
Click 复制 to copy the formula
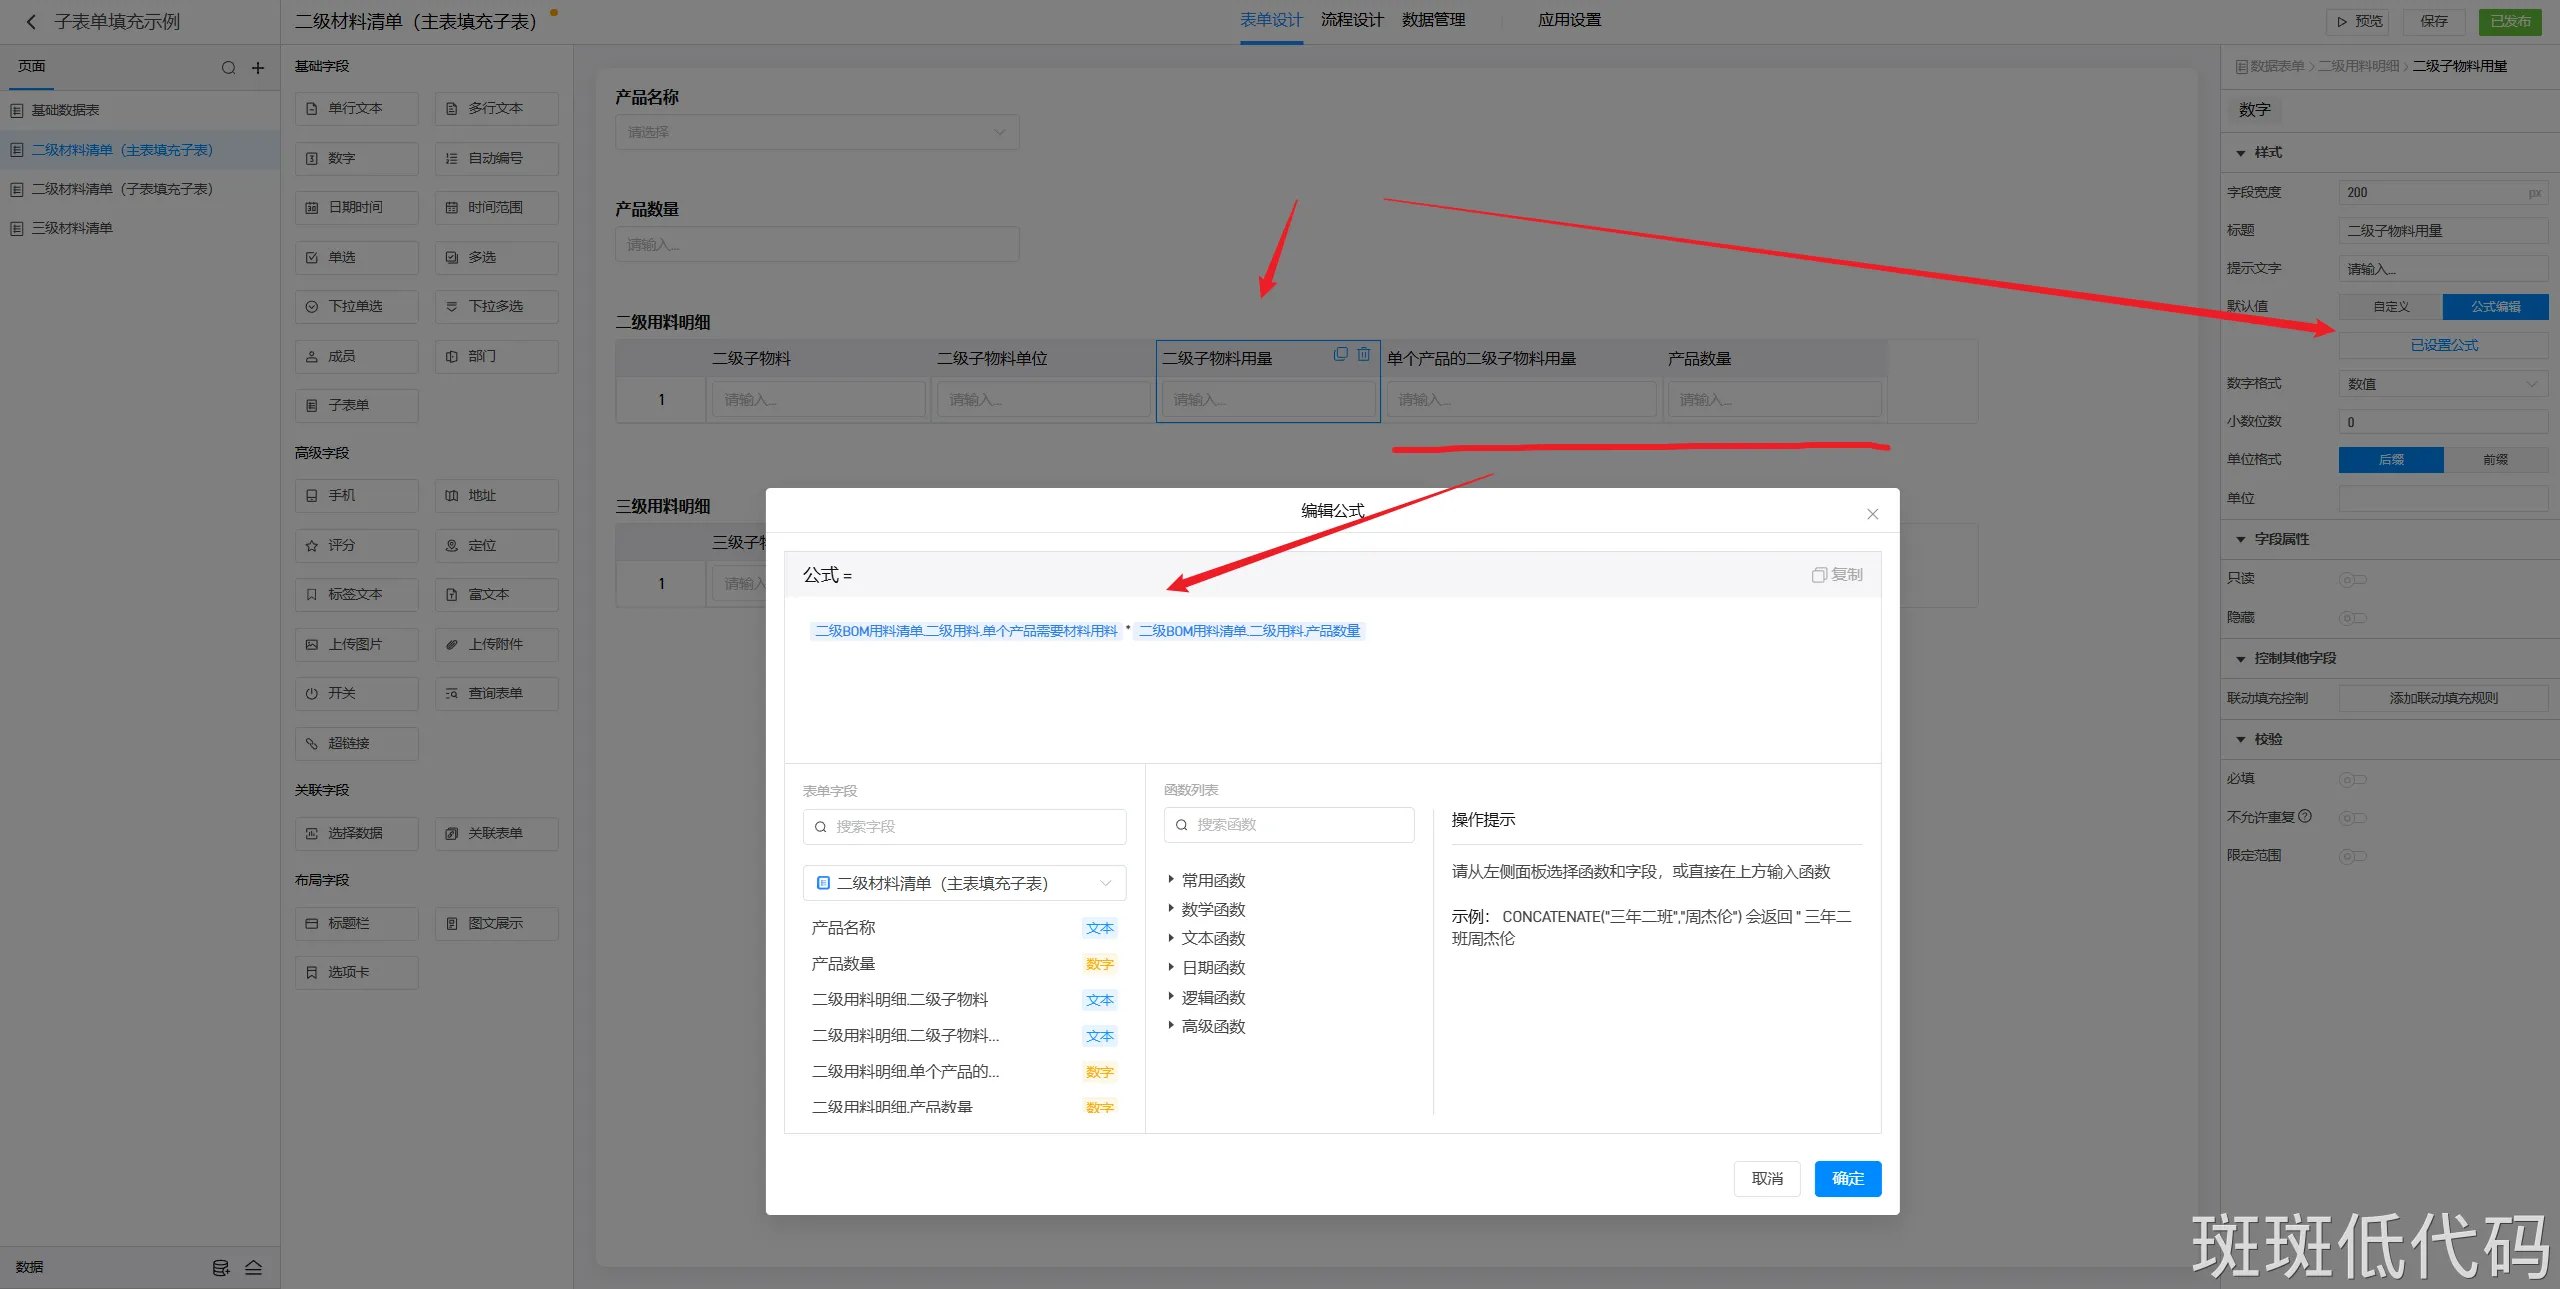(1837, 575)
